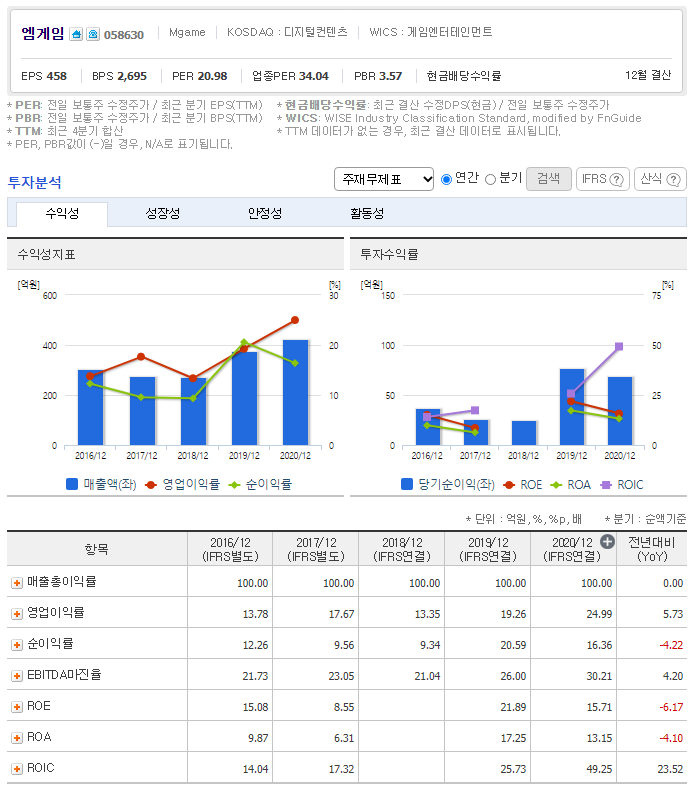Screen dimensions: 691x788
Task: Click the EBITDA마진율 value 30.21
Action: [x=599, y=676]
